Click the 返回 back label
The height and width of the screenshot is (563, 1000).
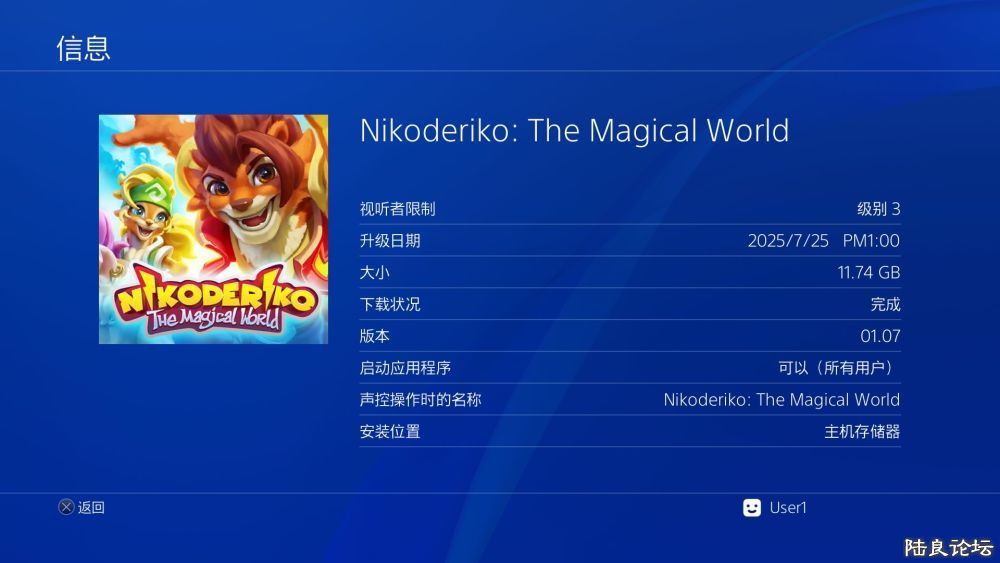point(91,508)
